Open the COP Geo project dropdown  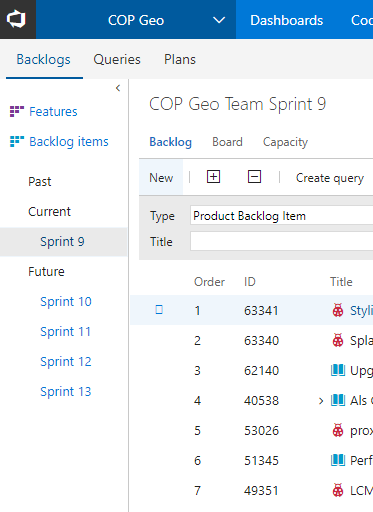tap(219, 20)
